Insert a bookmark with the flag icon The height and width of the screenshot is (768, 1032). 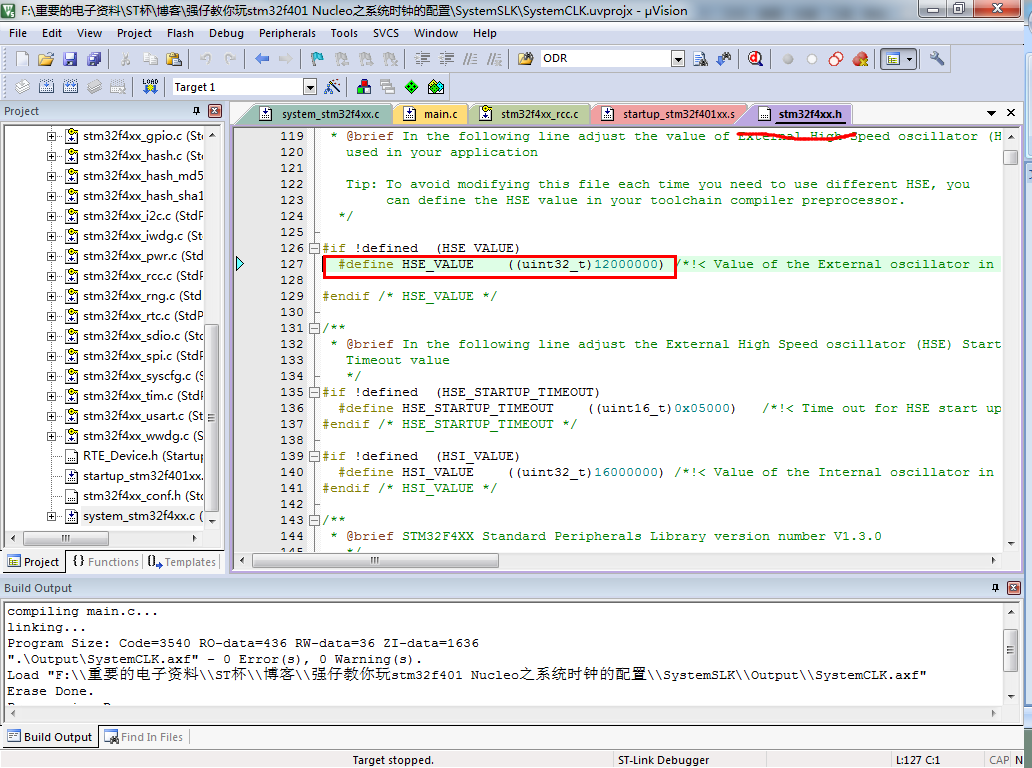tap(317, 59)
